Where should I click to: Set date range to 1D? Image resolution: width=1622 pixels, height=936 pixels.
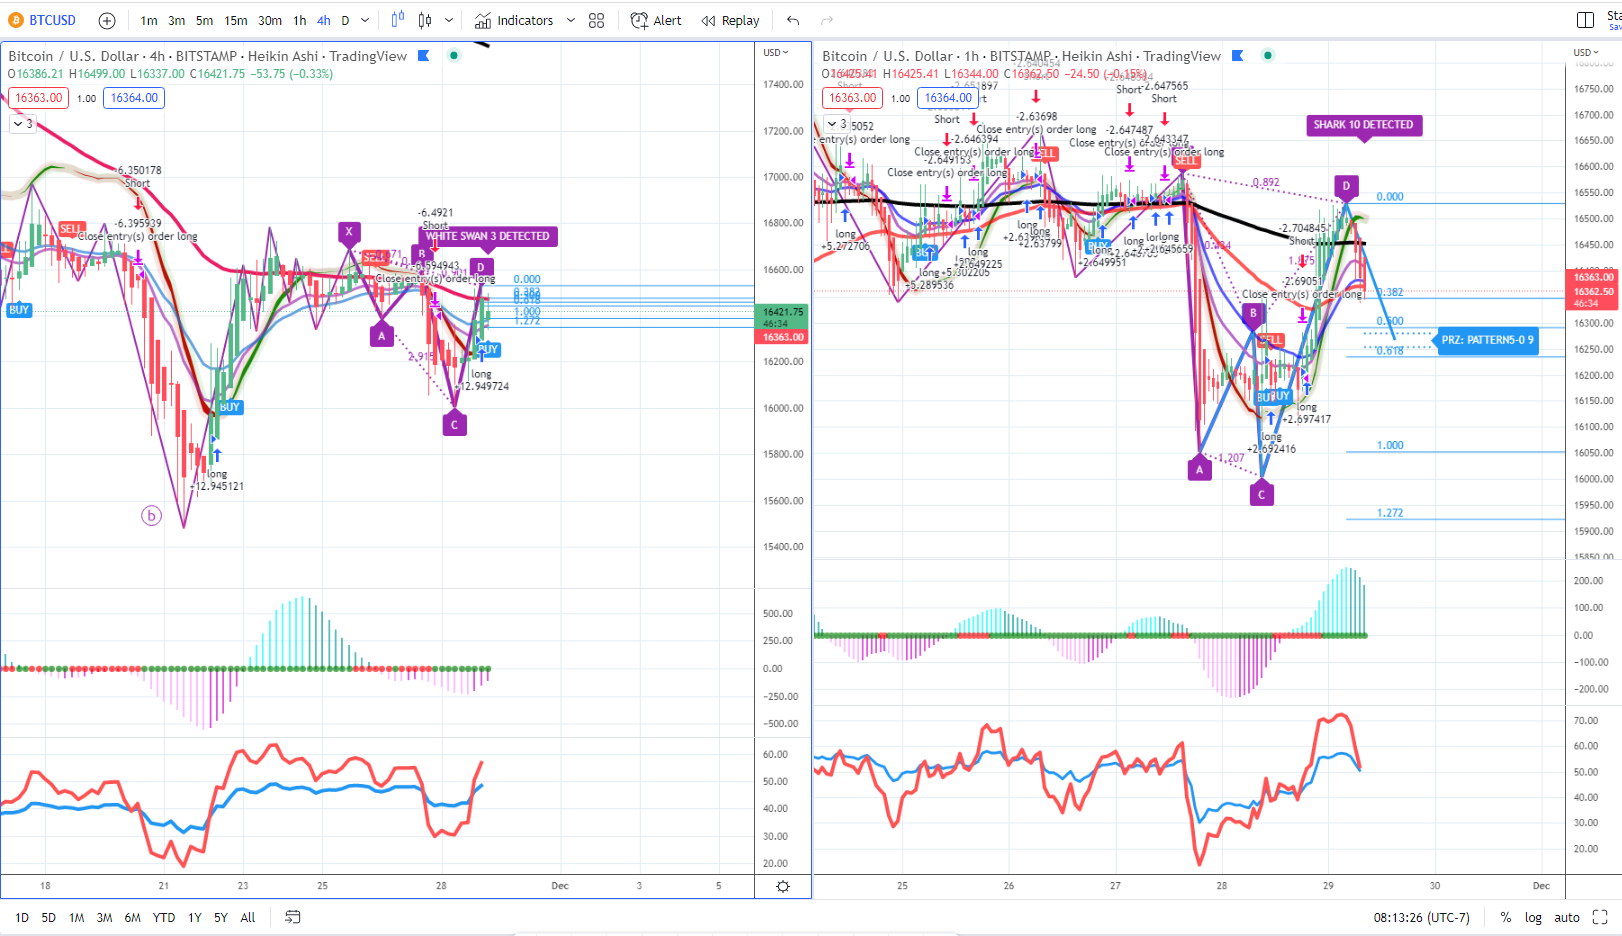pyautogui.click(x=22, y=917)
